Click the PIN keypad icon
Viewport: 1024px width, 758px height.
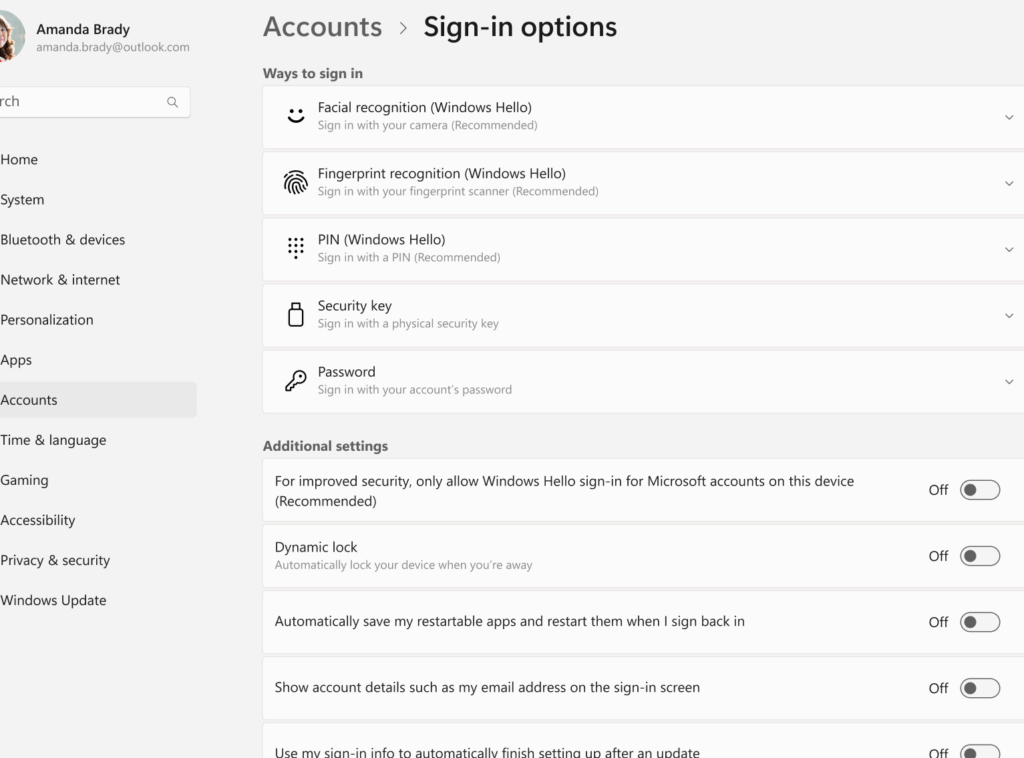click(295, 248)
